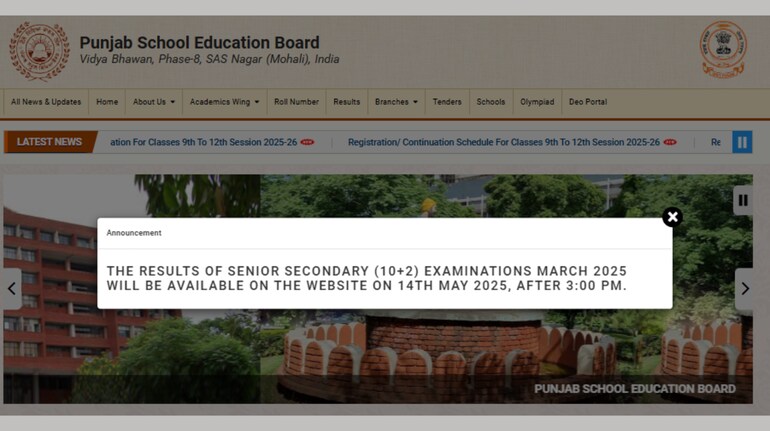Viewport: 770px width, 431px height.
Task: Open the Deo Portal link
Action: (x=588, y=102)
